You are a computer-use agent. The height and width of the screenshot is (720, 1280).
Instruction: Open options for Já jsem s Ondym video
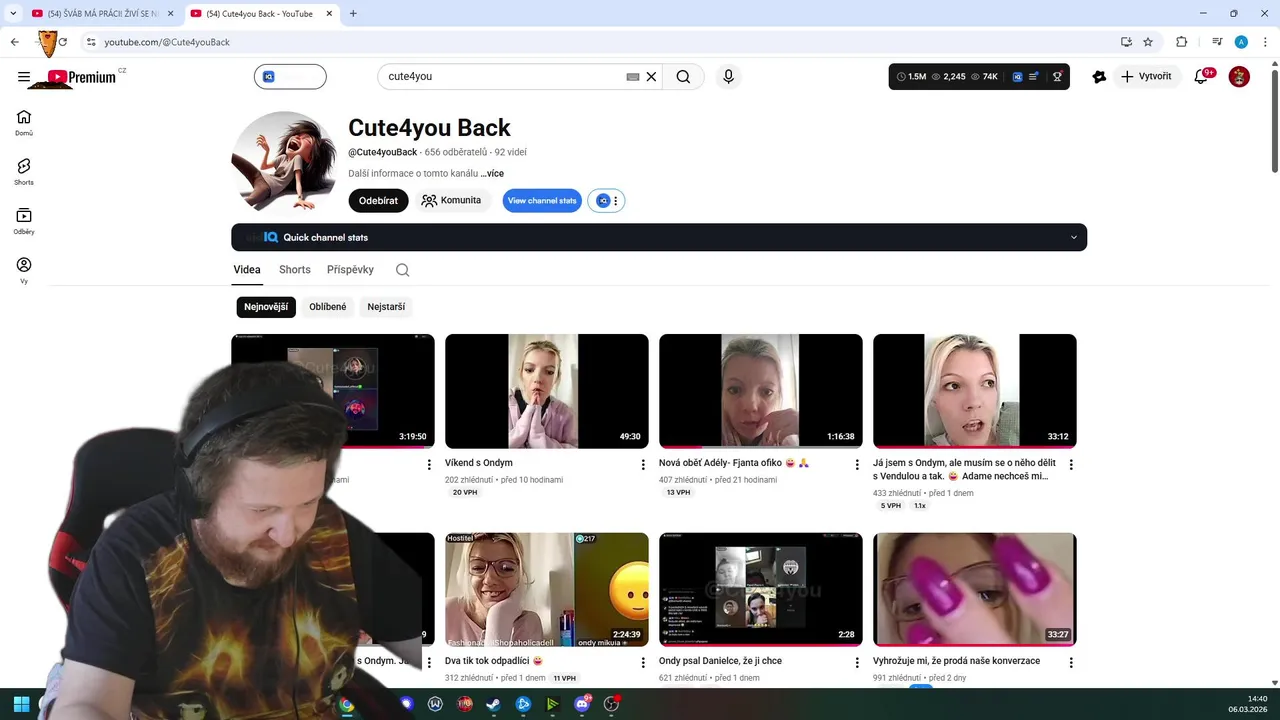[1071, 465]
